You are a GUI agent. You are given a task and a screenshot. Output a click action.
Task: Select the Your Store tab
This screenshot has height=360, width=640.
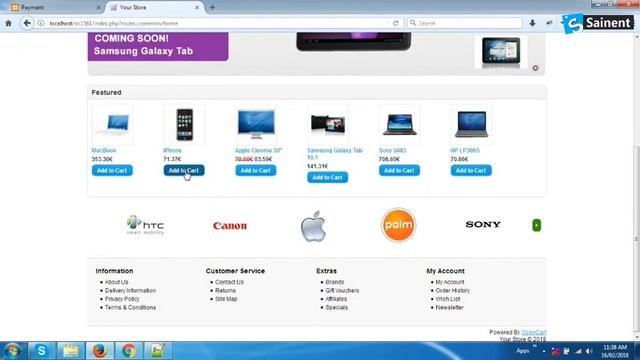133,7
